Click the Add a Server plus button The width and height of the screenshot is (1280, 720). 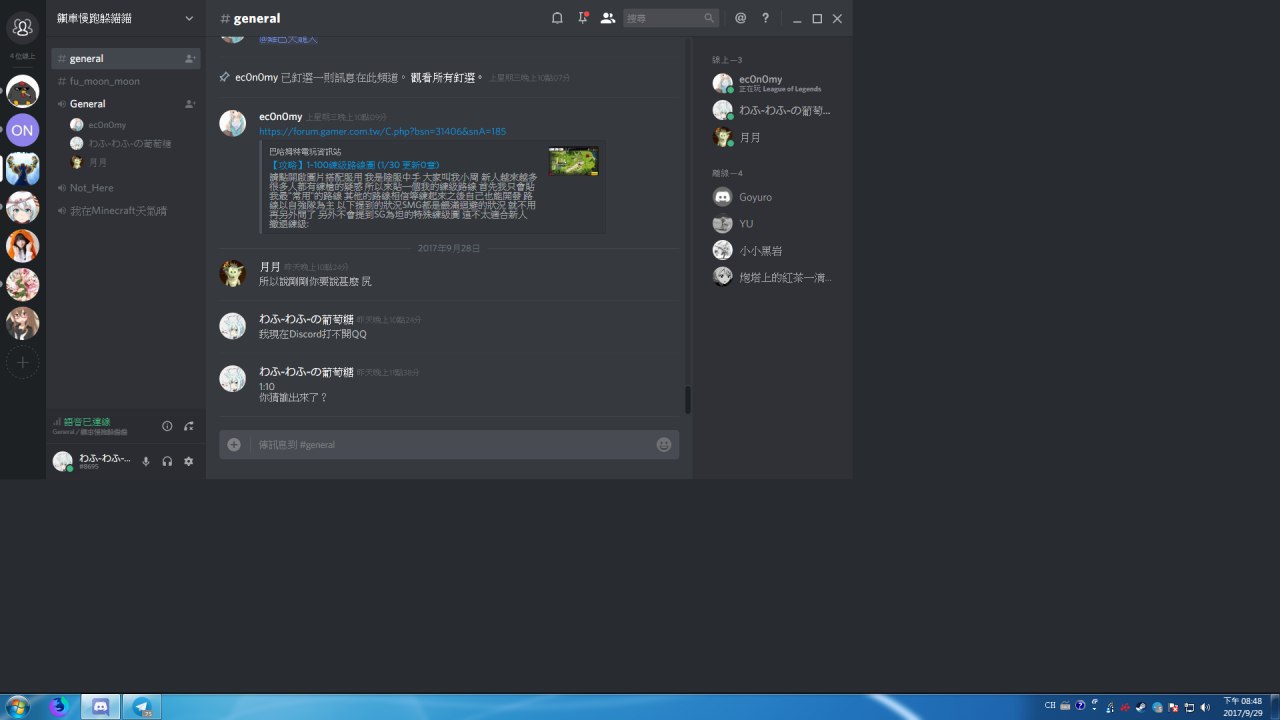click(x=22, y=361)
